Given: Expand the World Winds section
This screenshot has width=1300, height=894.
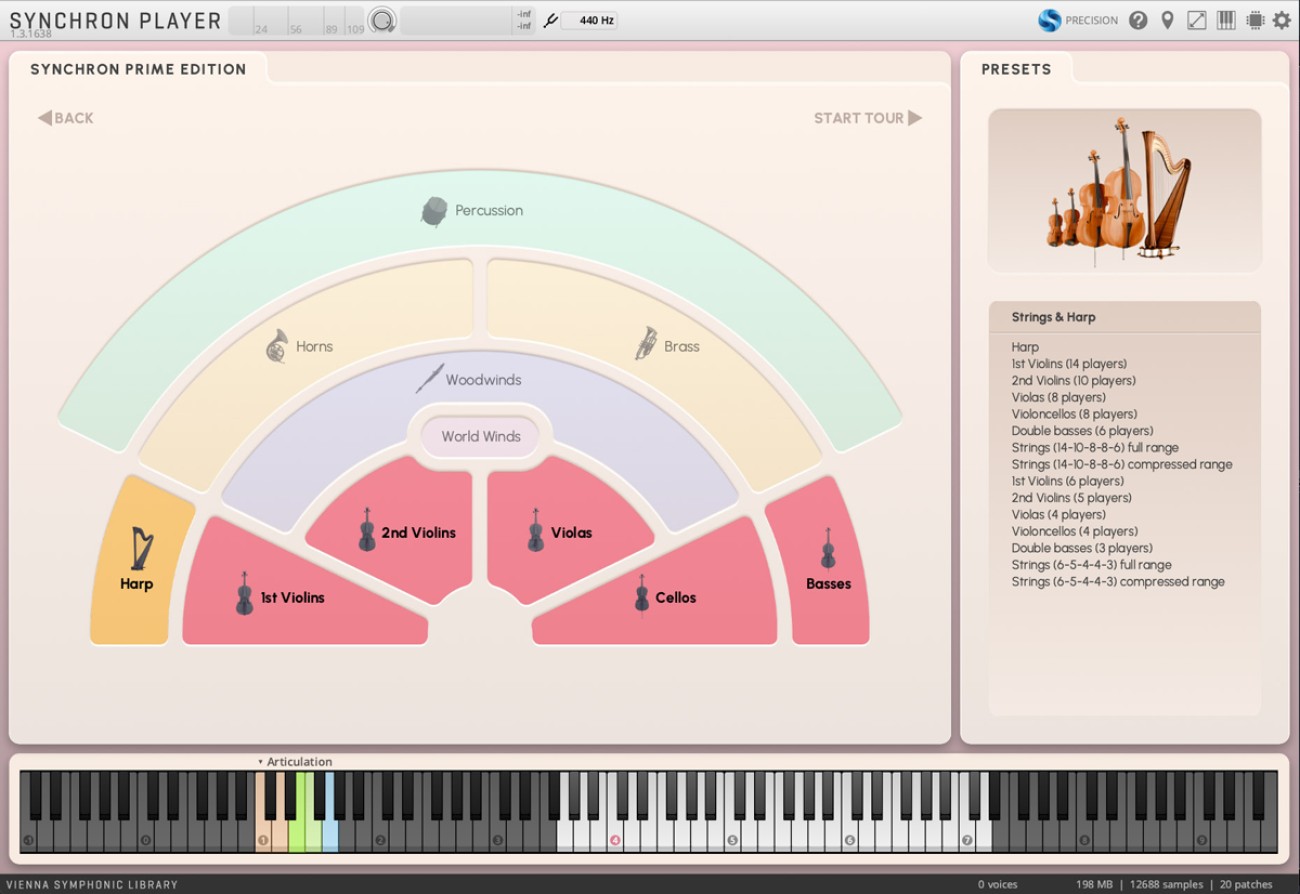Looking at the screenshot, I should tap(480, 436).
